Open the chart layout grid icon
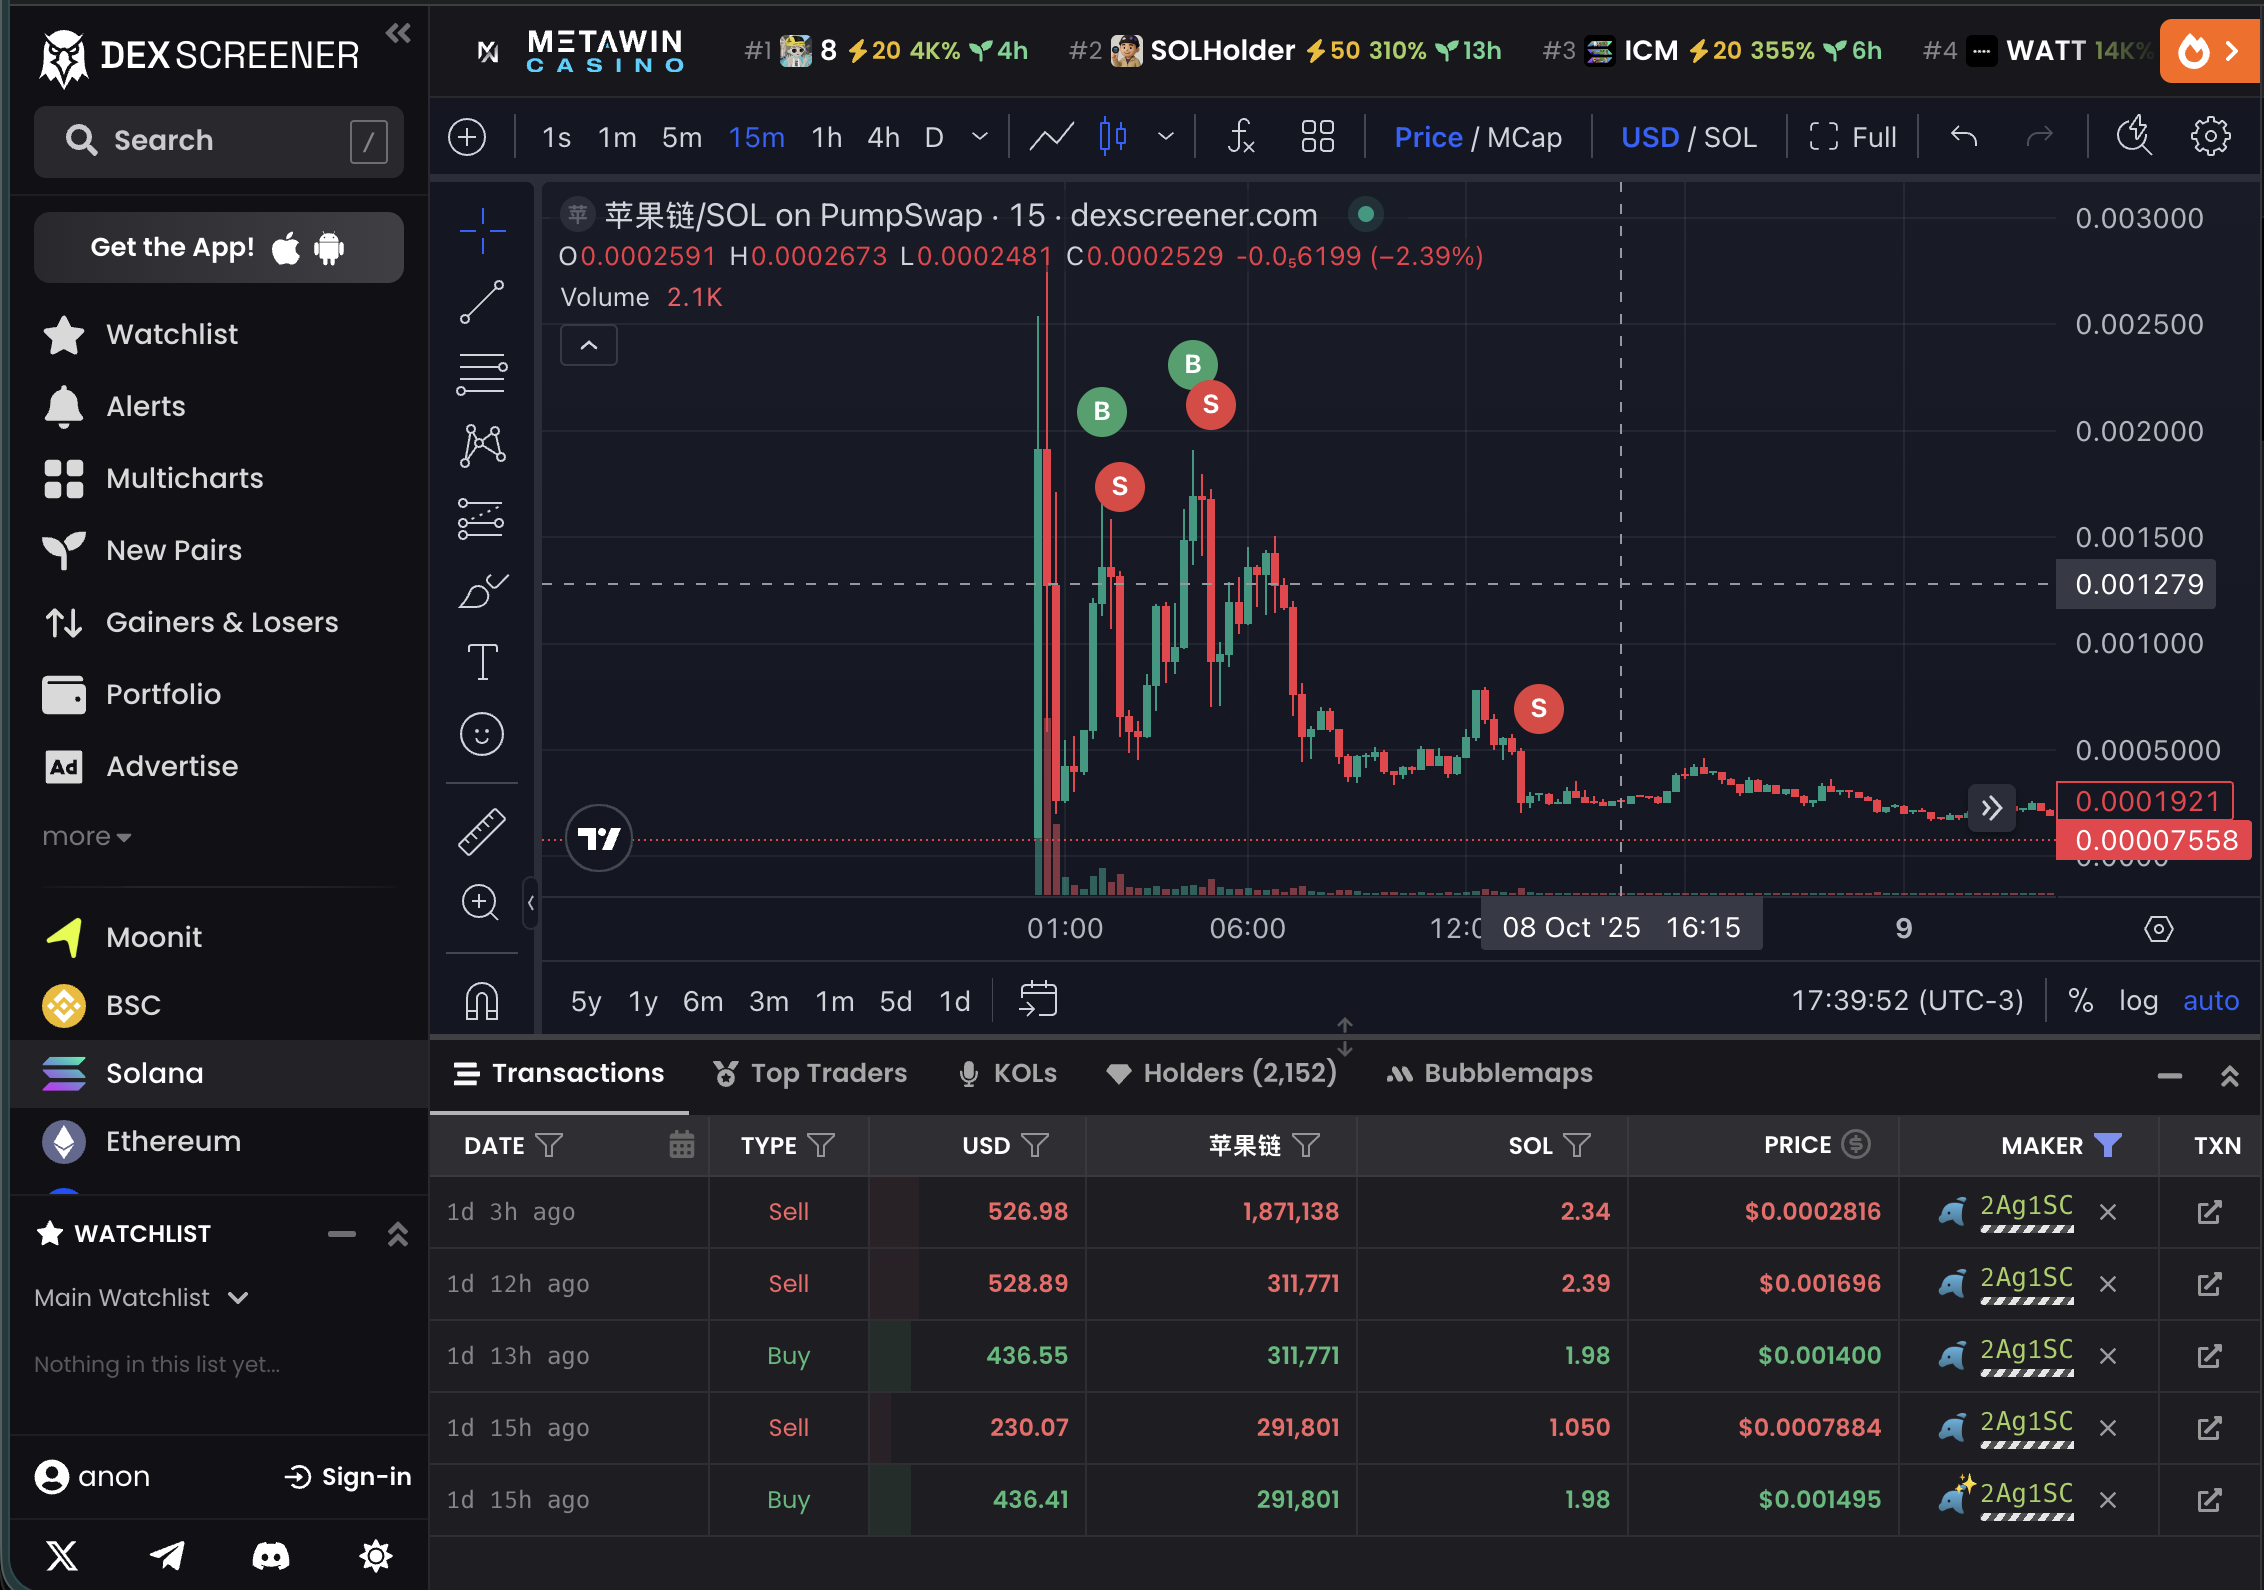Image resolution: width=2264 pixels, height=1590 pixels. (x=1317, y=137)
